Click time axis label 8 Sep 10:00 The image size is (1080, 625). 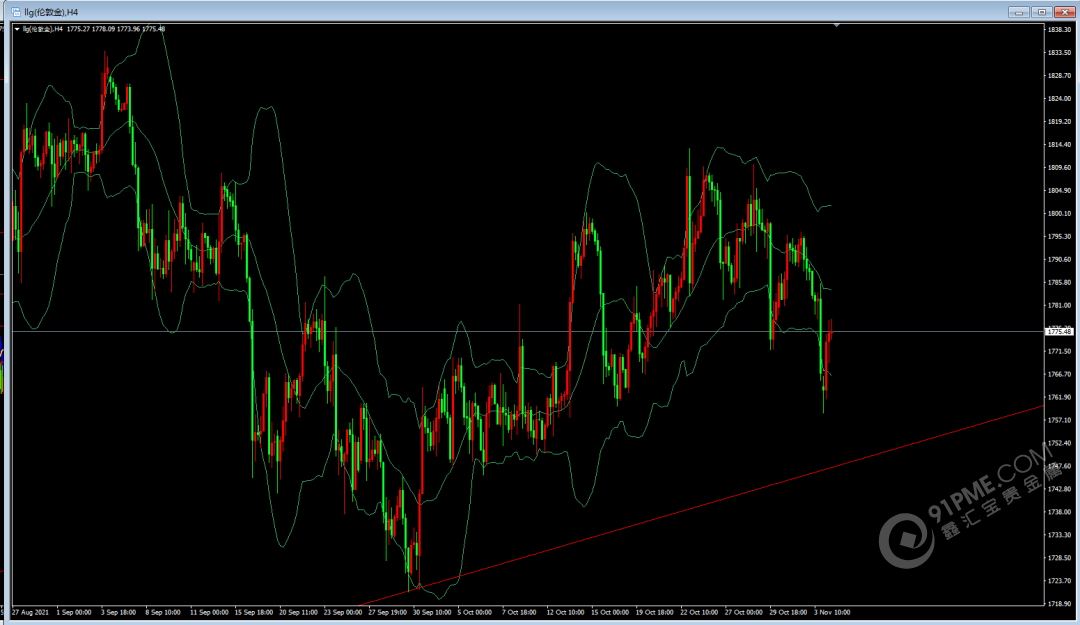pos(163,612)
